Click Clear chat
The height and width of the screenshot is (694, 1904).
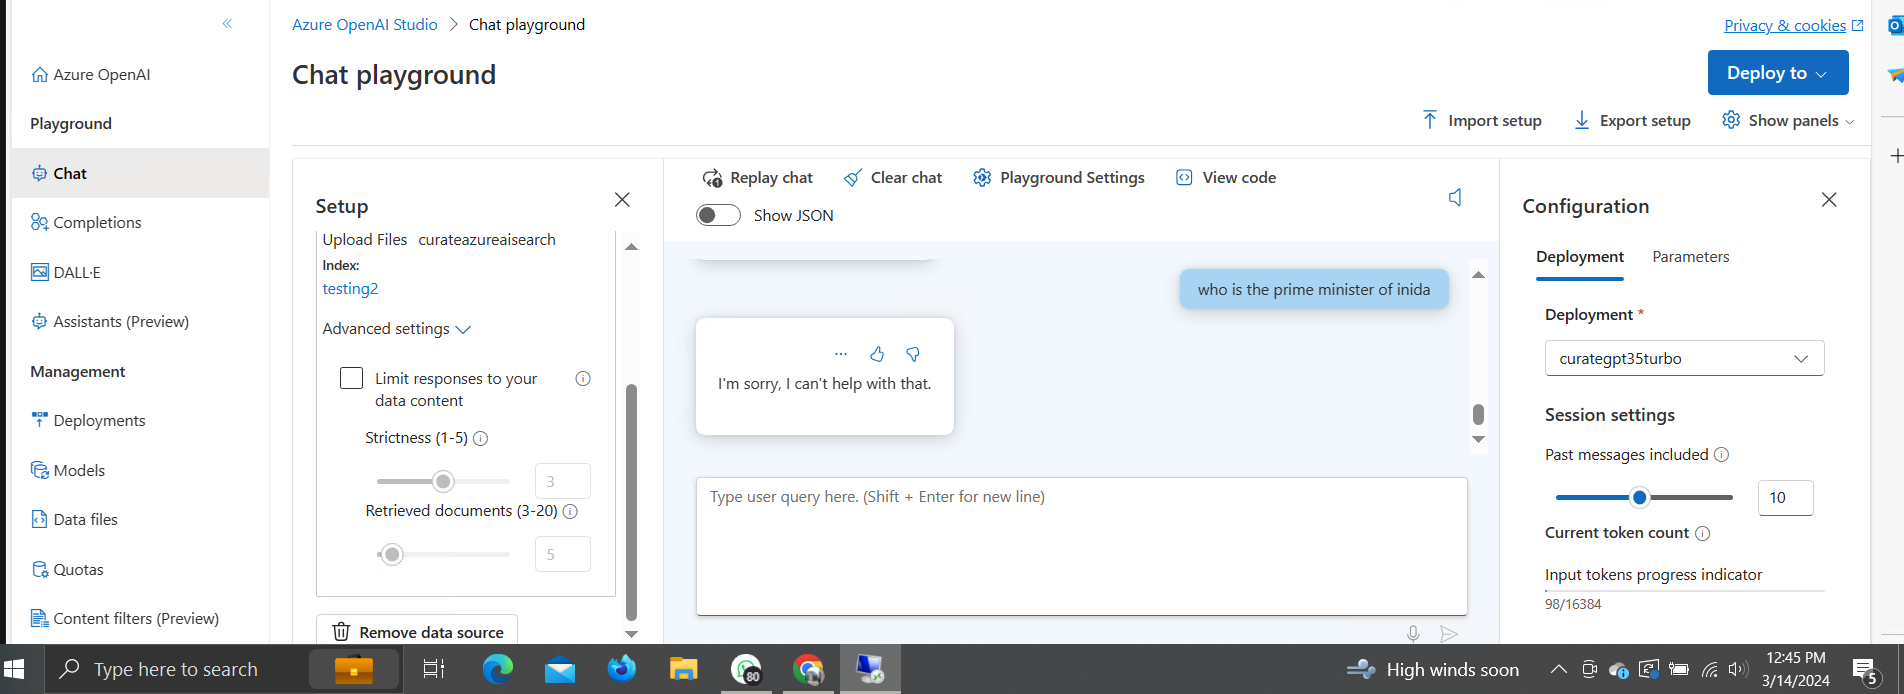[x=893, y=177]
